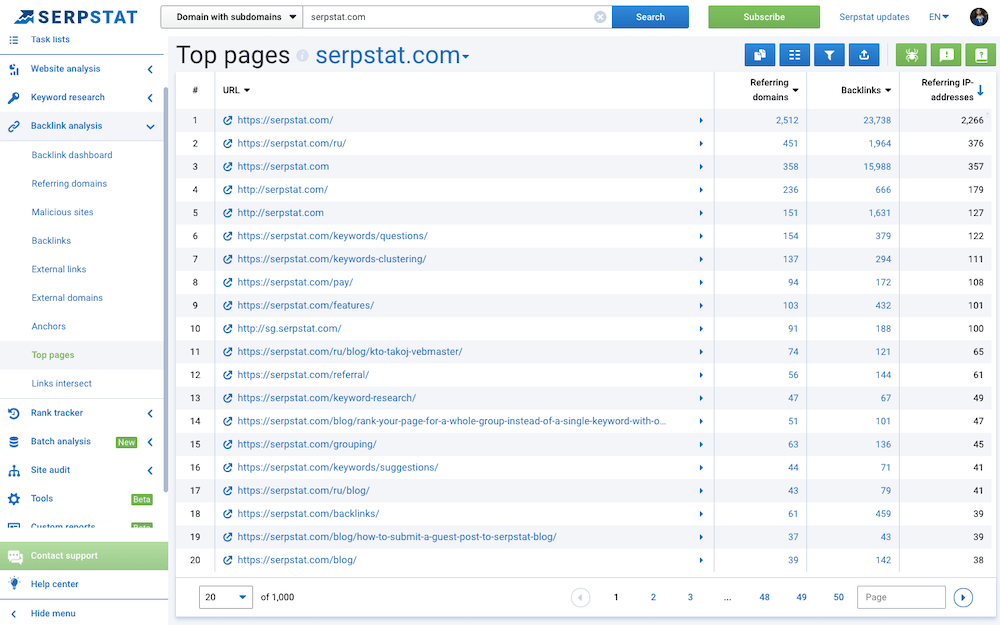This screenshot has height=625, width=1000.
Task: Open external link icon for https://serpstat.com/grouping/
Action: [228, 445]
